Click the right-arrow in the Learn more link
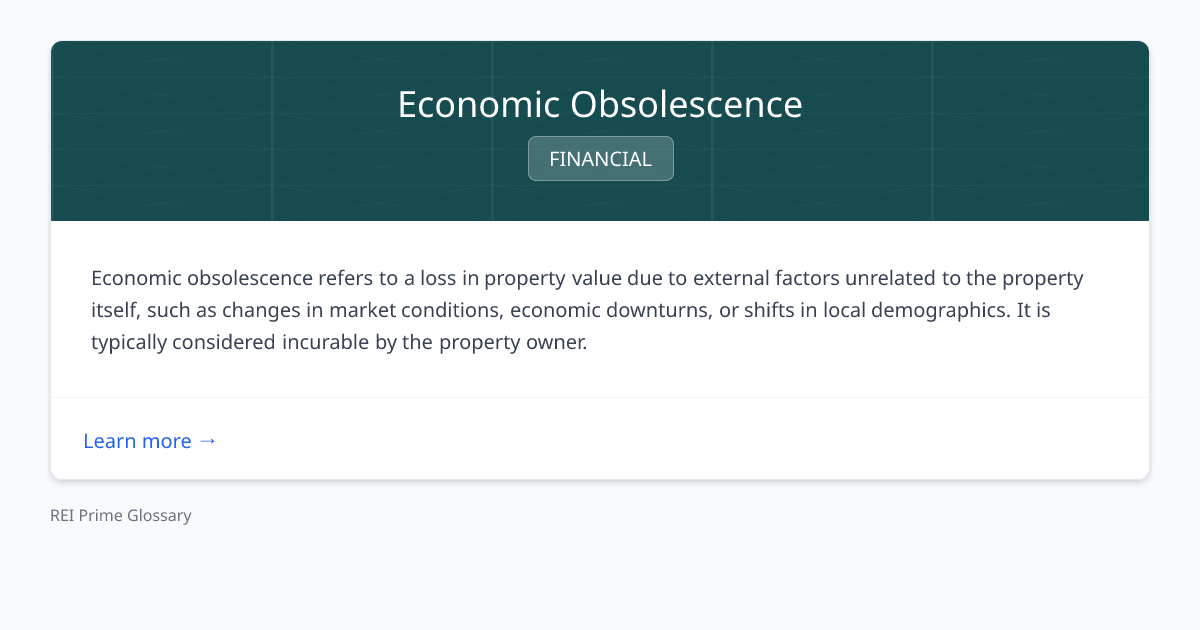Viewport: 1200px width, 630px height. [x=208, y=440]
